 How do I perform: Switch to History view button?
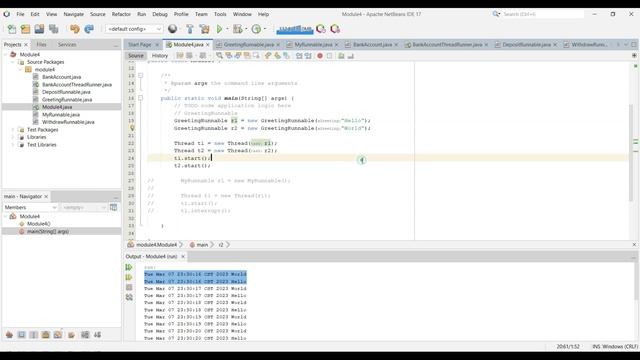pyautogui.click(x=160, y=56)
